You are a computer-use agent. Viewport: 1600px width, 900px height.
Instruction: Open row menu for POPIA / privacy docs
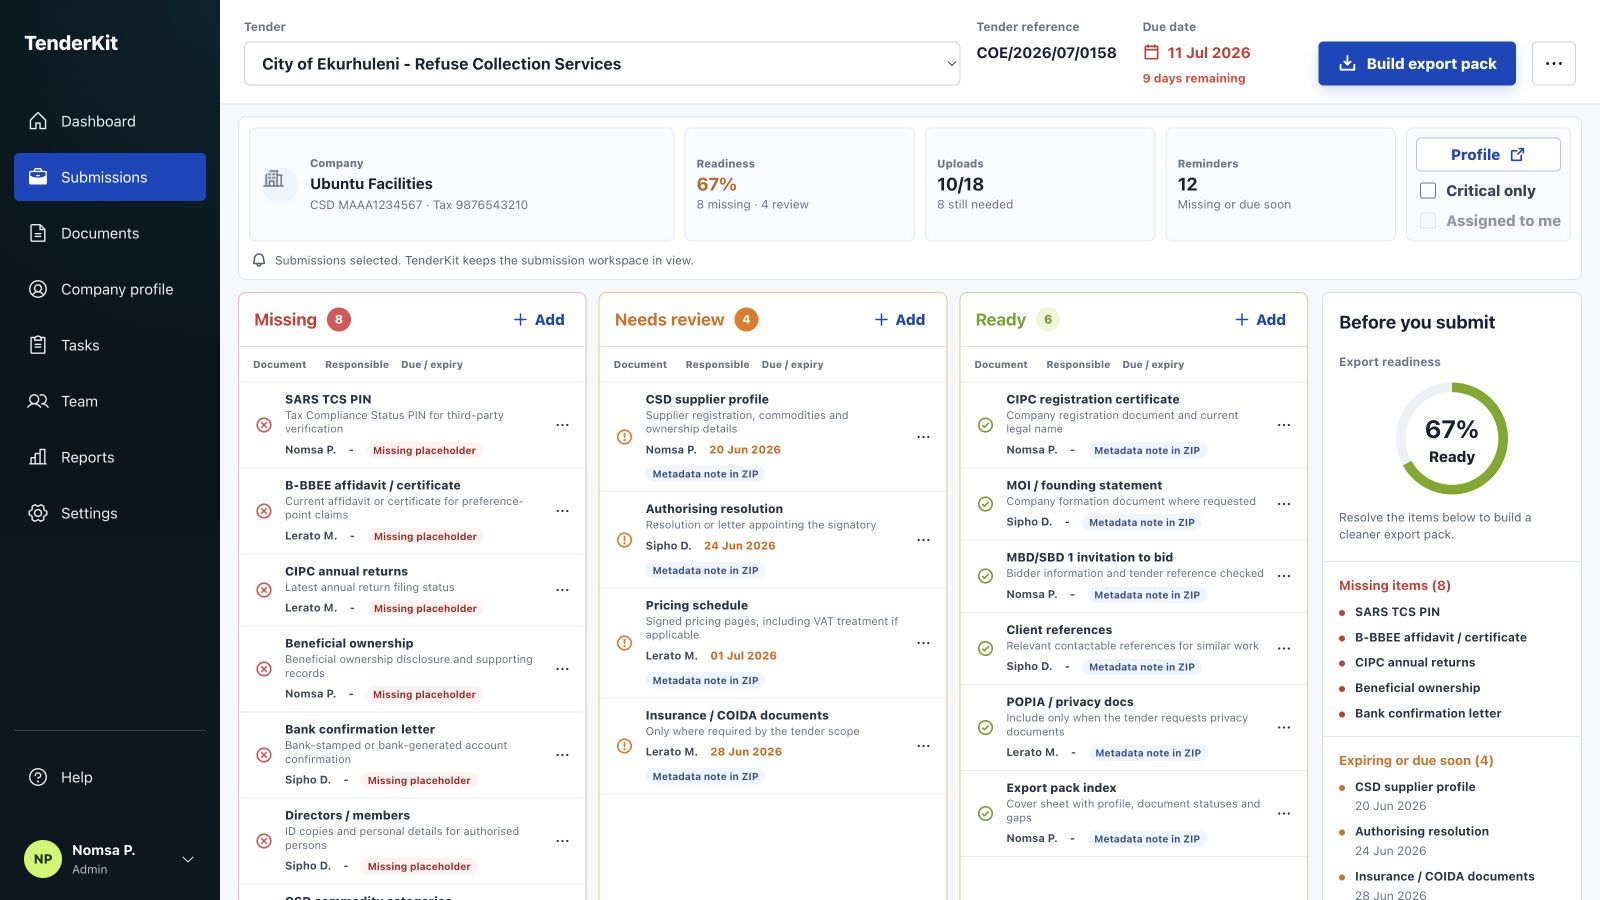(x=1284, y=727)
